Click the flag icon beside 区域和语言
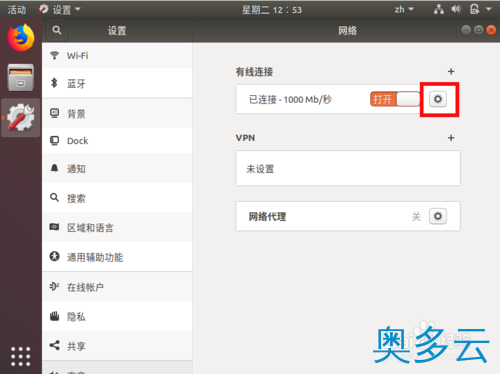500x374 pixels. (x=54, y=227)
